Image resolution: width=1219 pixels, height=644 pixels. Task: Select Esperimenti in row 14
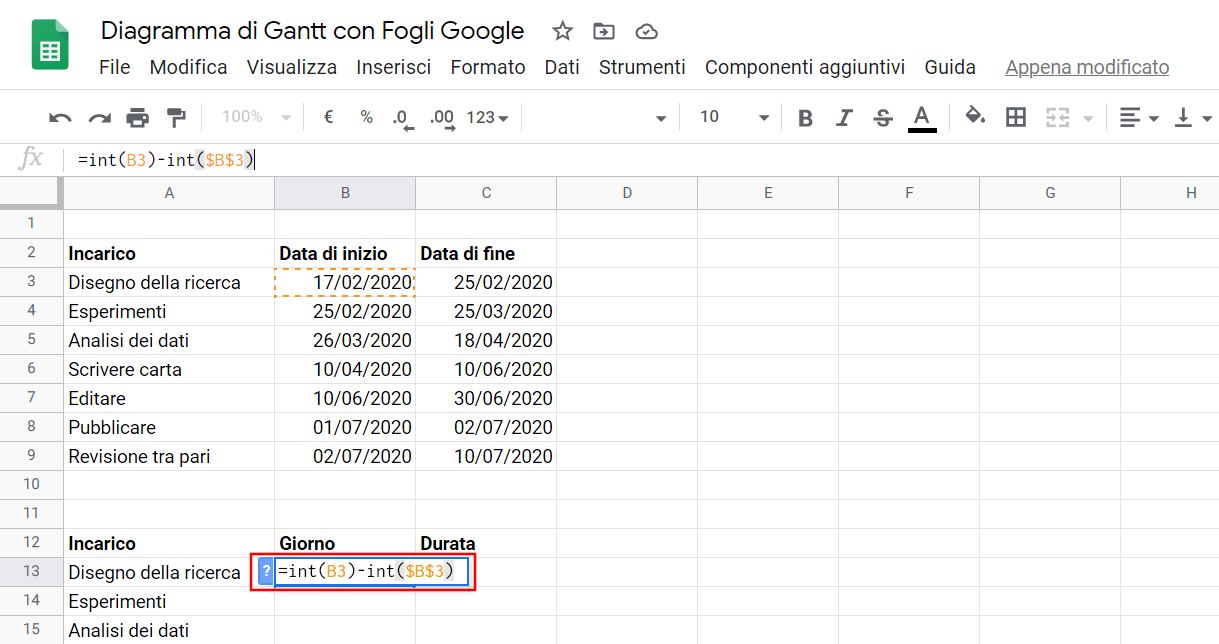click(169, 601)
